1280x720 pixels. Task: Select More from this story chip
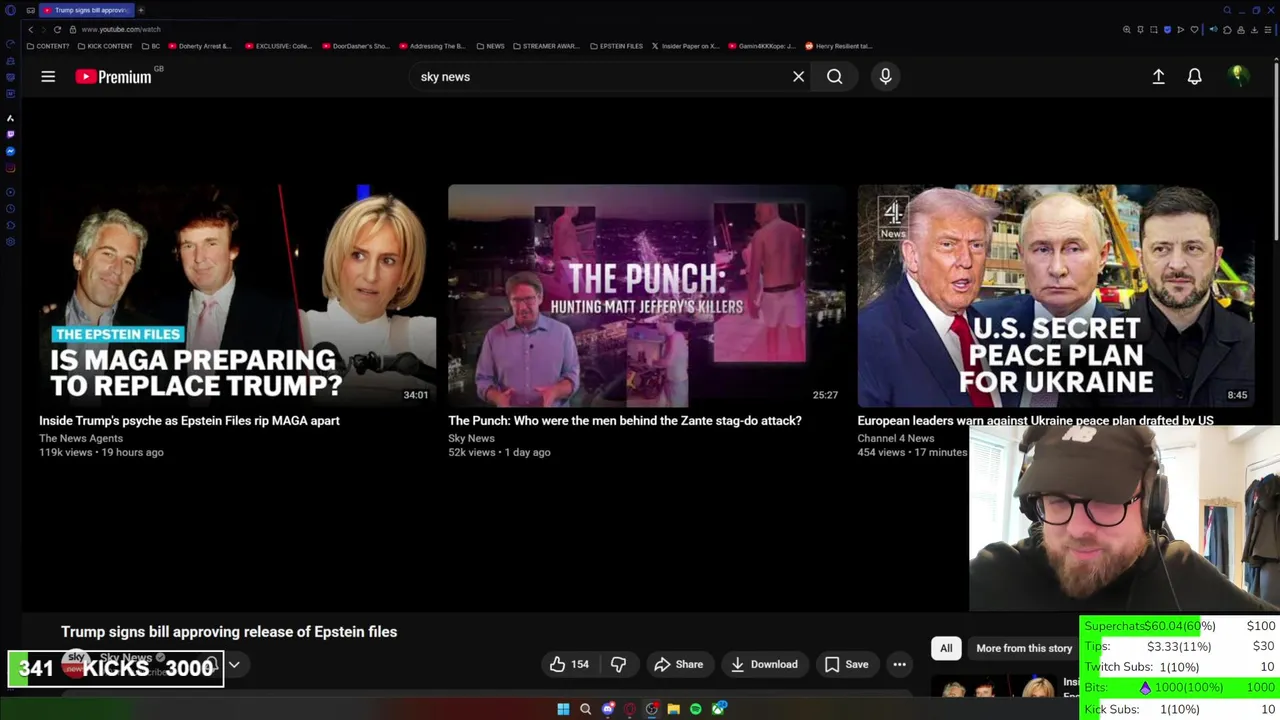[x=1024, y=648]
